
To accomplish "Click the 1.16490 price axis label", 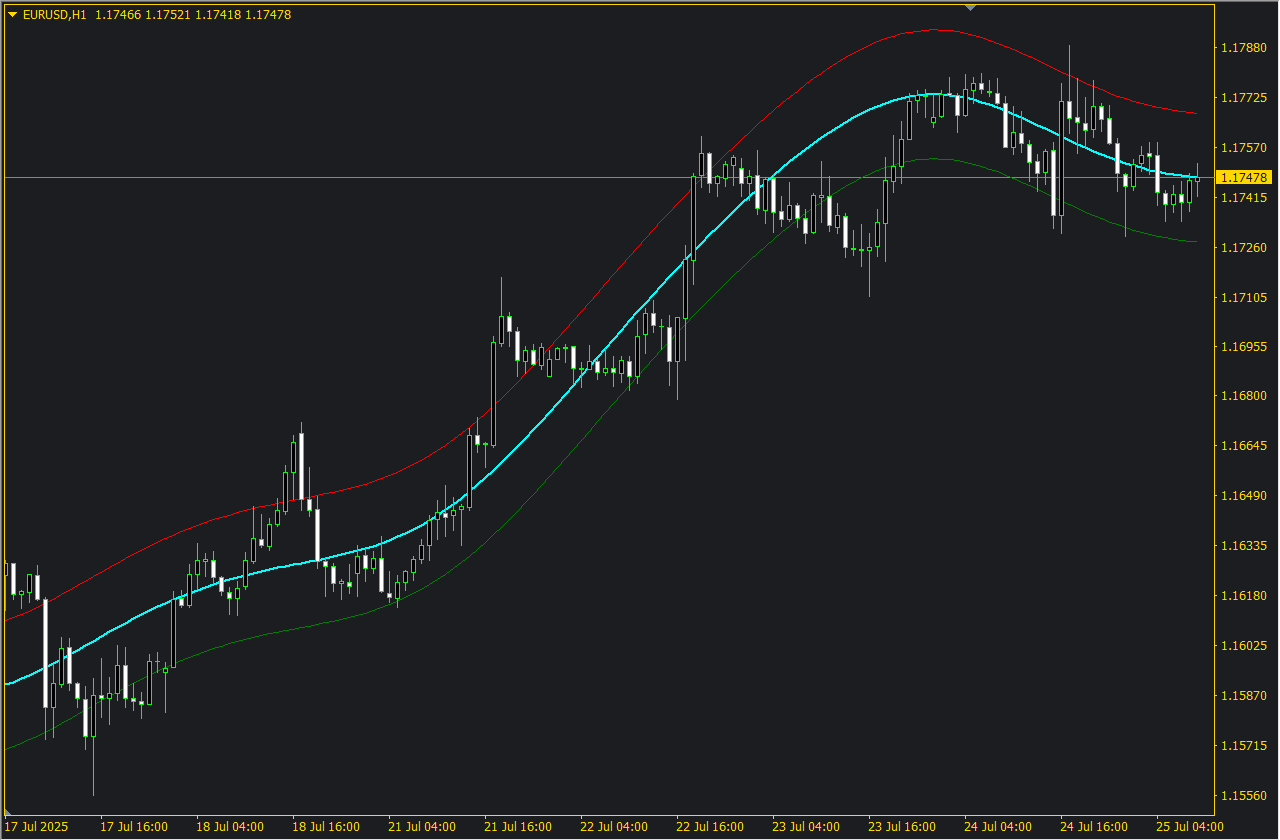I will (1243, 497).
